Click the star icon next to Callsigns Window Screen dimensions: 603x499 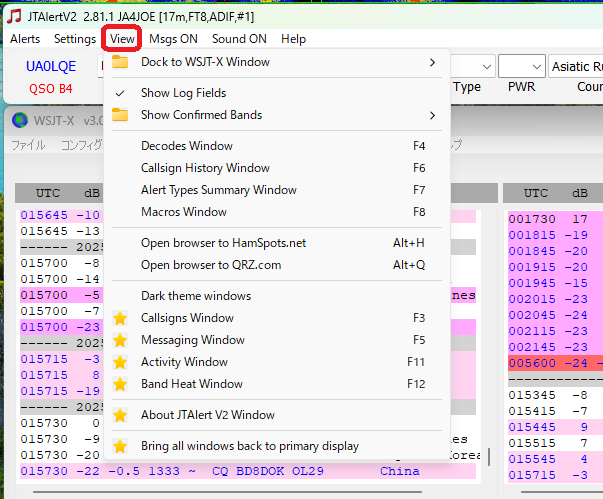(x=120, y=318)
